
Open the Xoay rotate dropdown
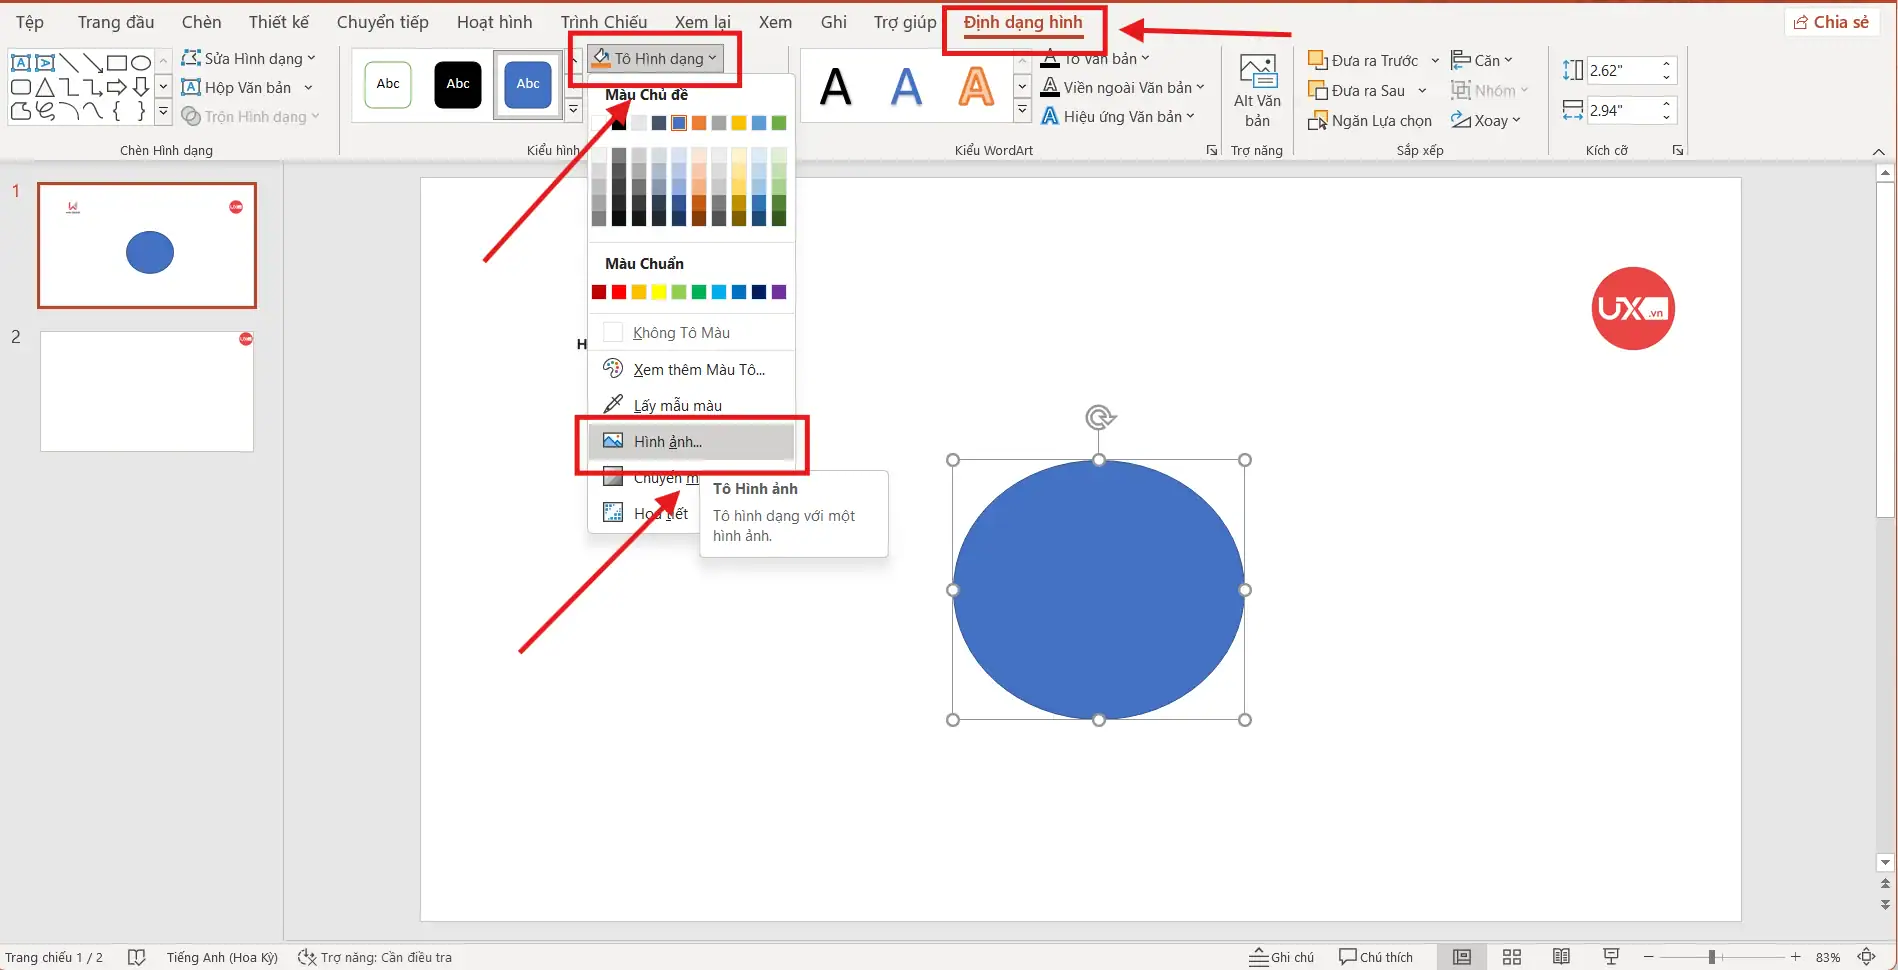click(x=1486, y=120)
